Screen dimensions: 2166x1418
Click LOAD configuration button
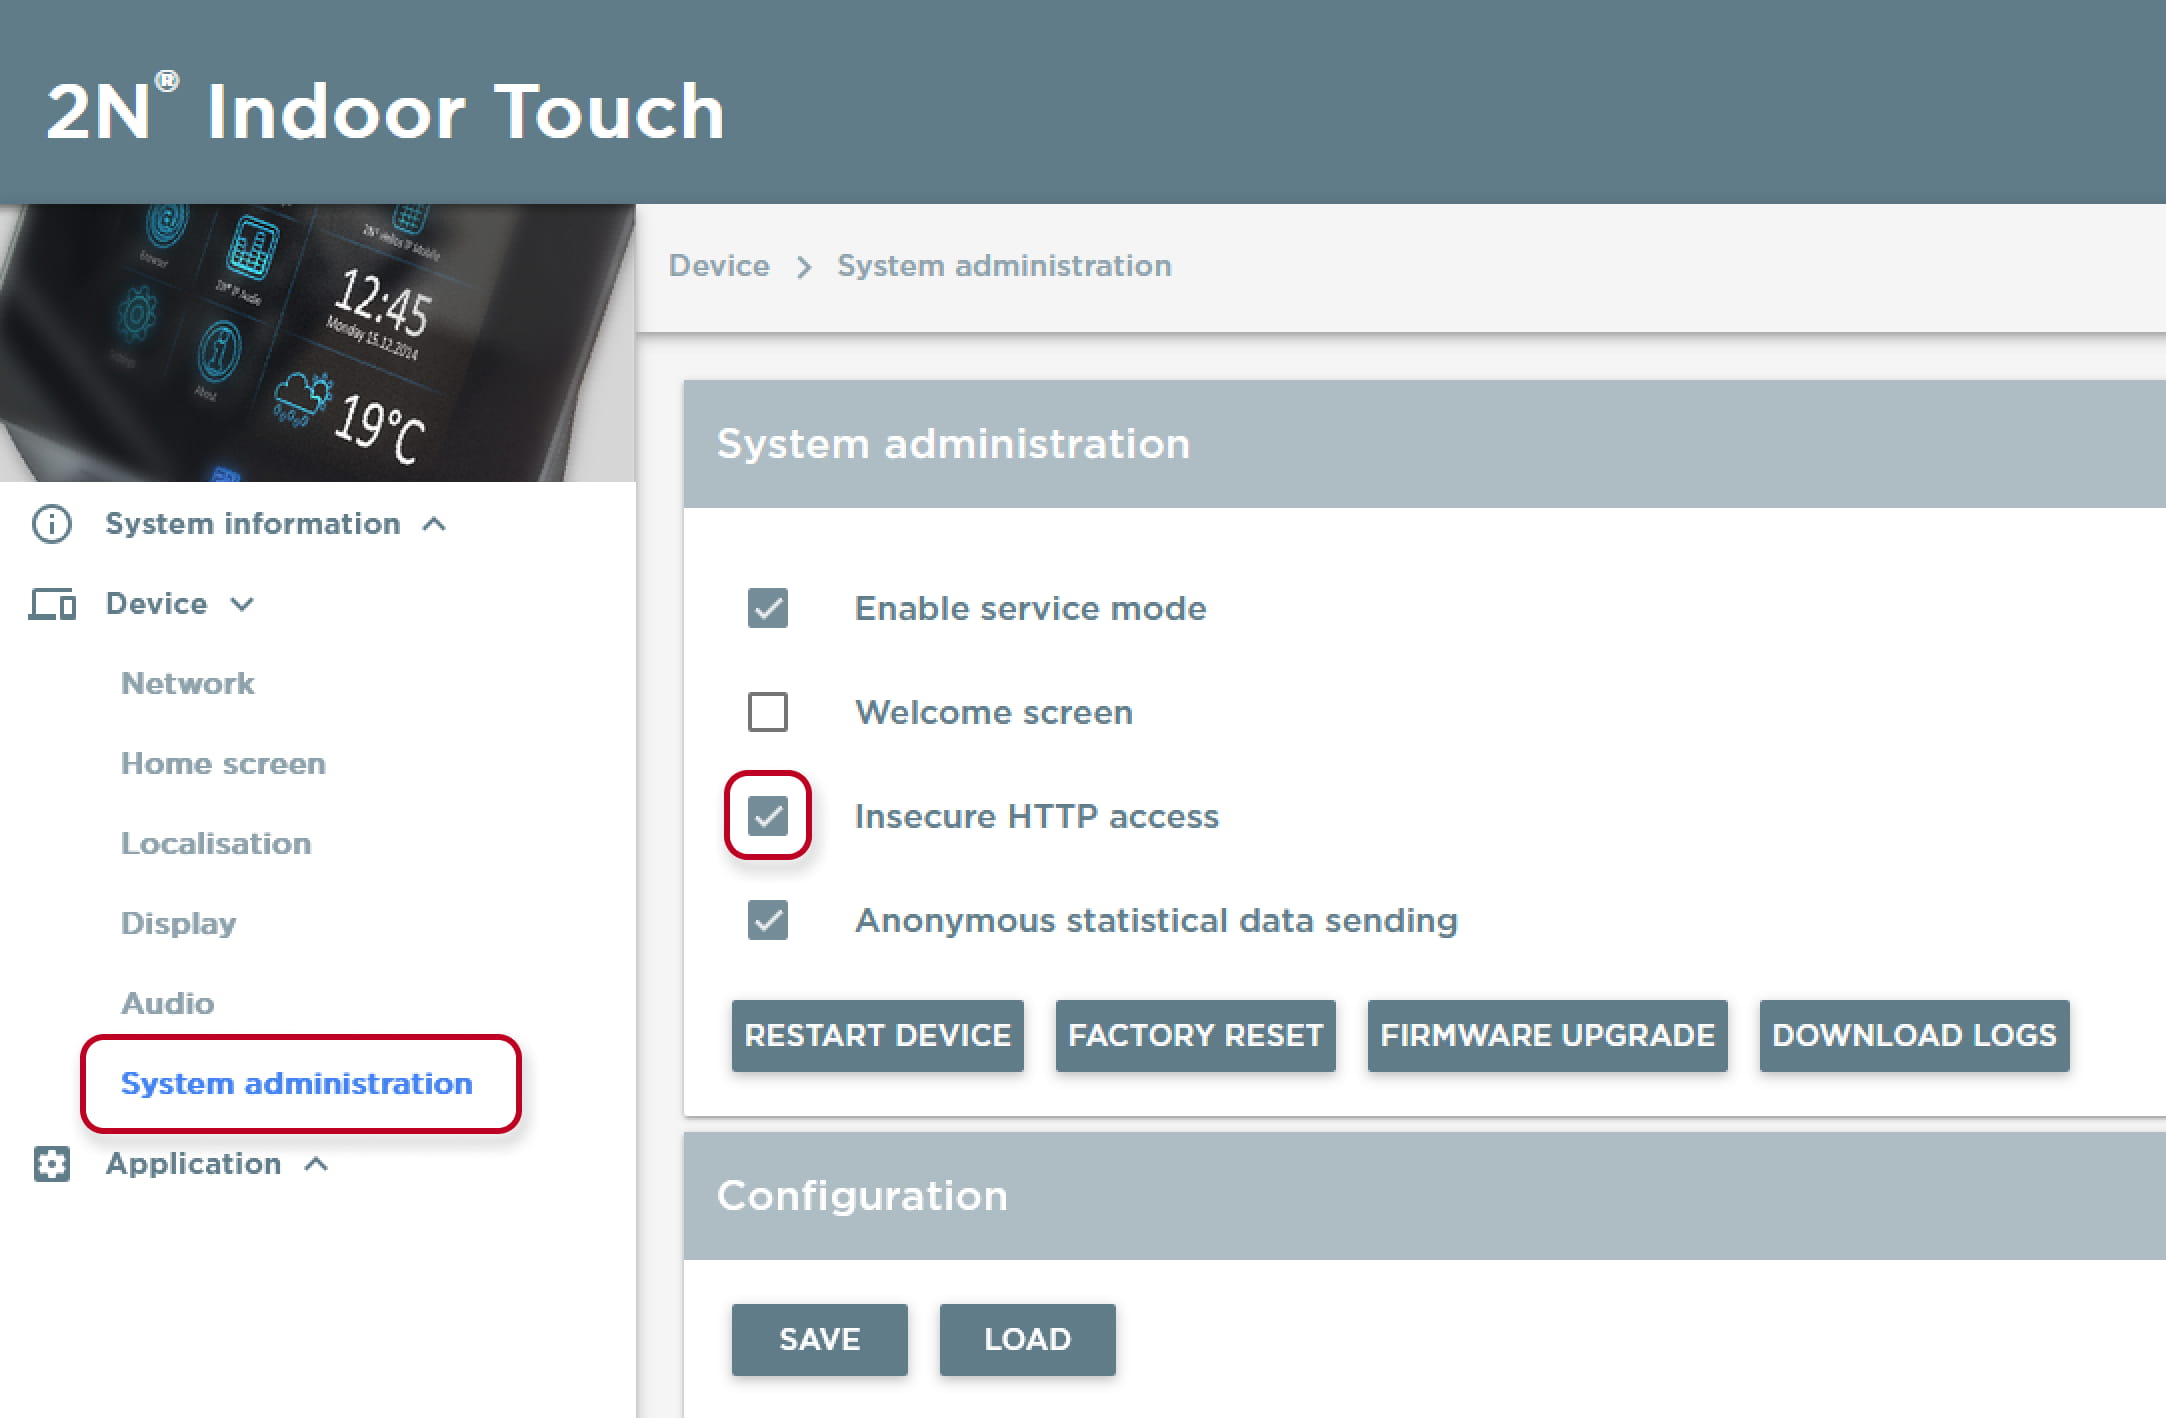(1028, 1340)
